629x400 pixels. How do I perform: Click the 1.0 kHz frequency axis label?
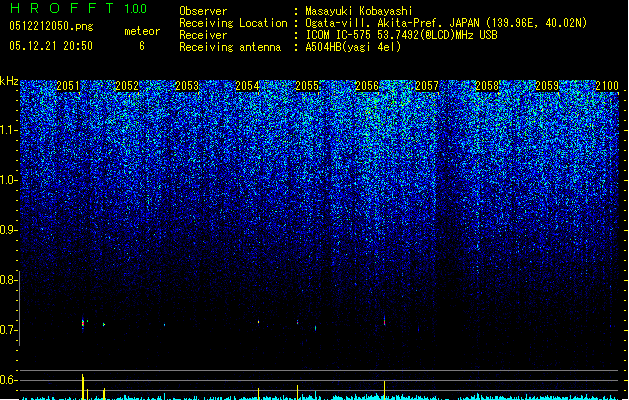pyautogui.click(x=9, y=180)
